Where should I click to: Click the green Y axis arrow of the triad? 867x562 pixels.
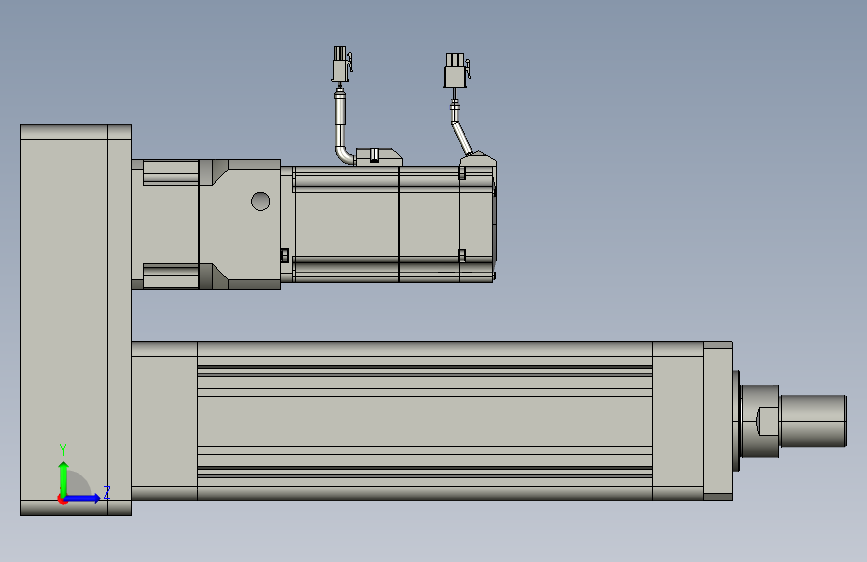coord(64,479)
